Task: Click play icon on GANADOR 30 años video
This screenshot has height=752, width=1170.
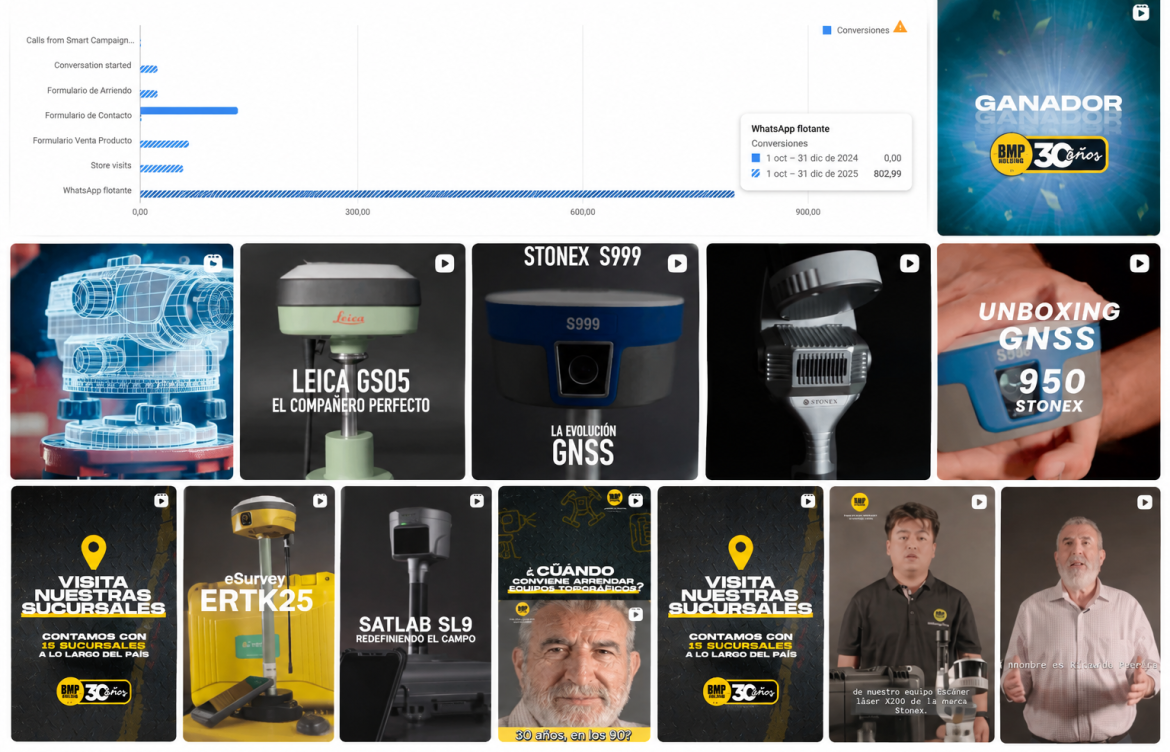Action: [x=1141, y=12]
